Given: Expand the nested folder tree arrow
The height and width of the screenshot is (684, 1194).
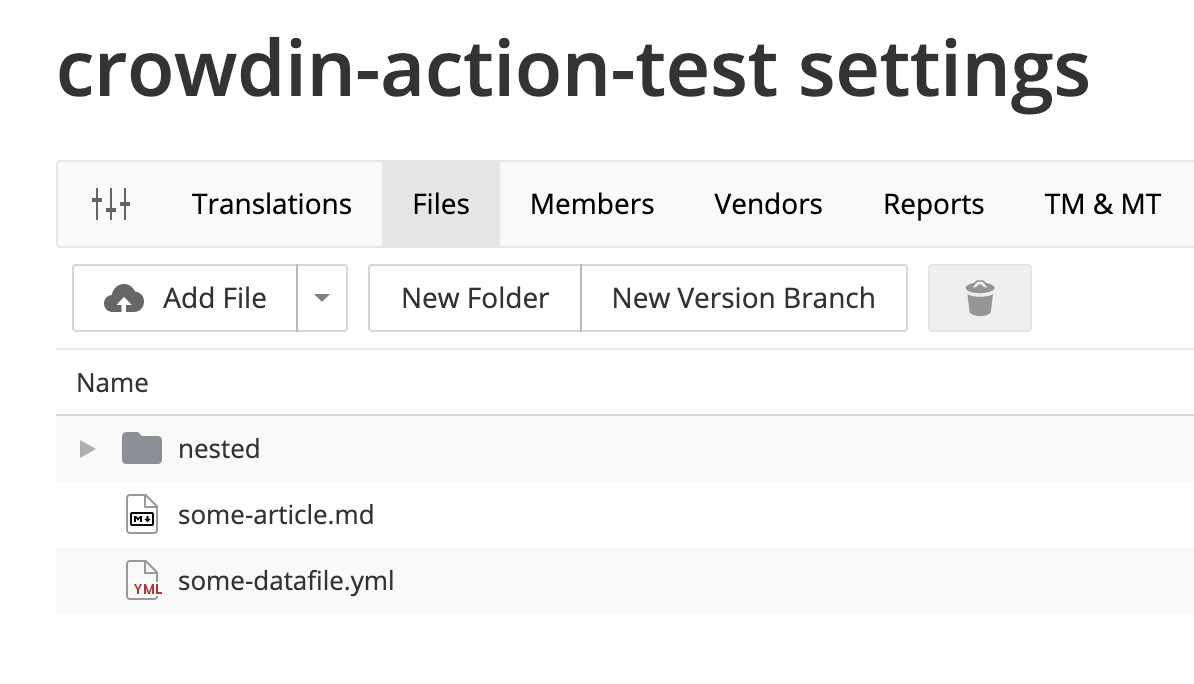Looking at the screenshot, I should point(88,449).
